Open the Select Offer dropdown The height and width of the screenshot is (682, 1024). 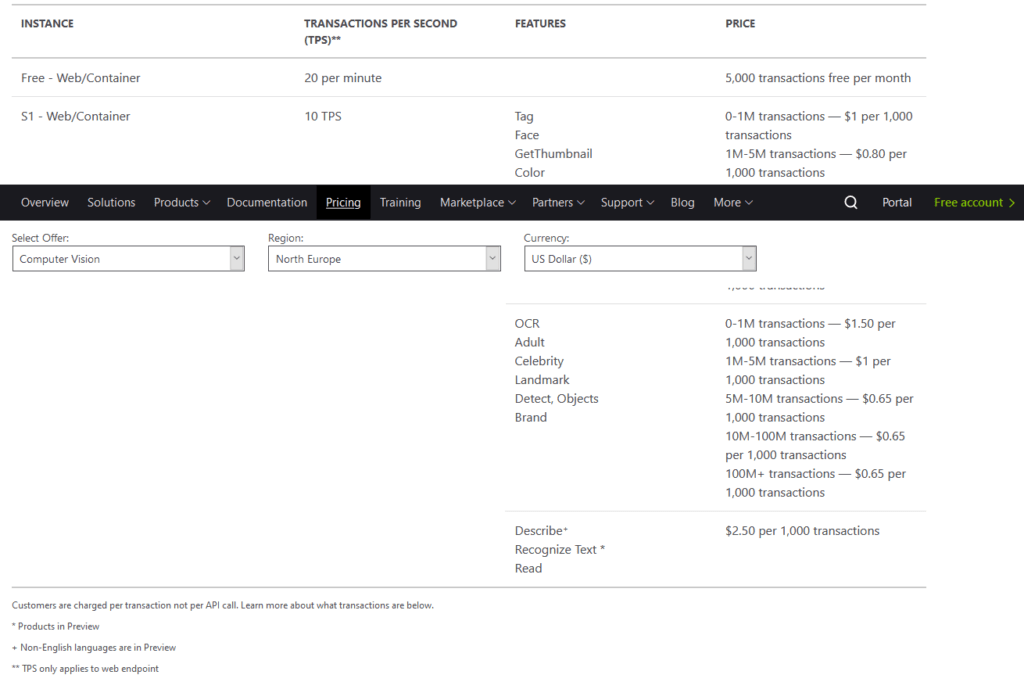click(x=128, y=259)
